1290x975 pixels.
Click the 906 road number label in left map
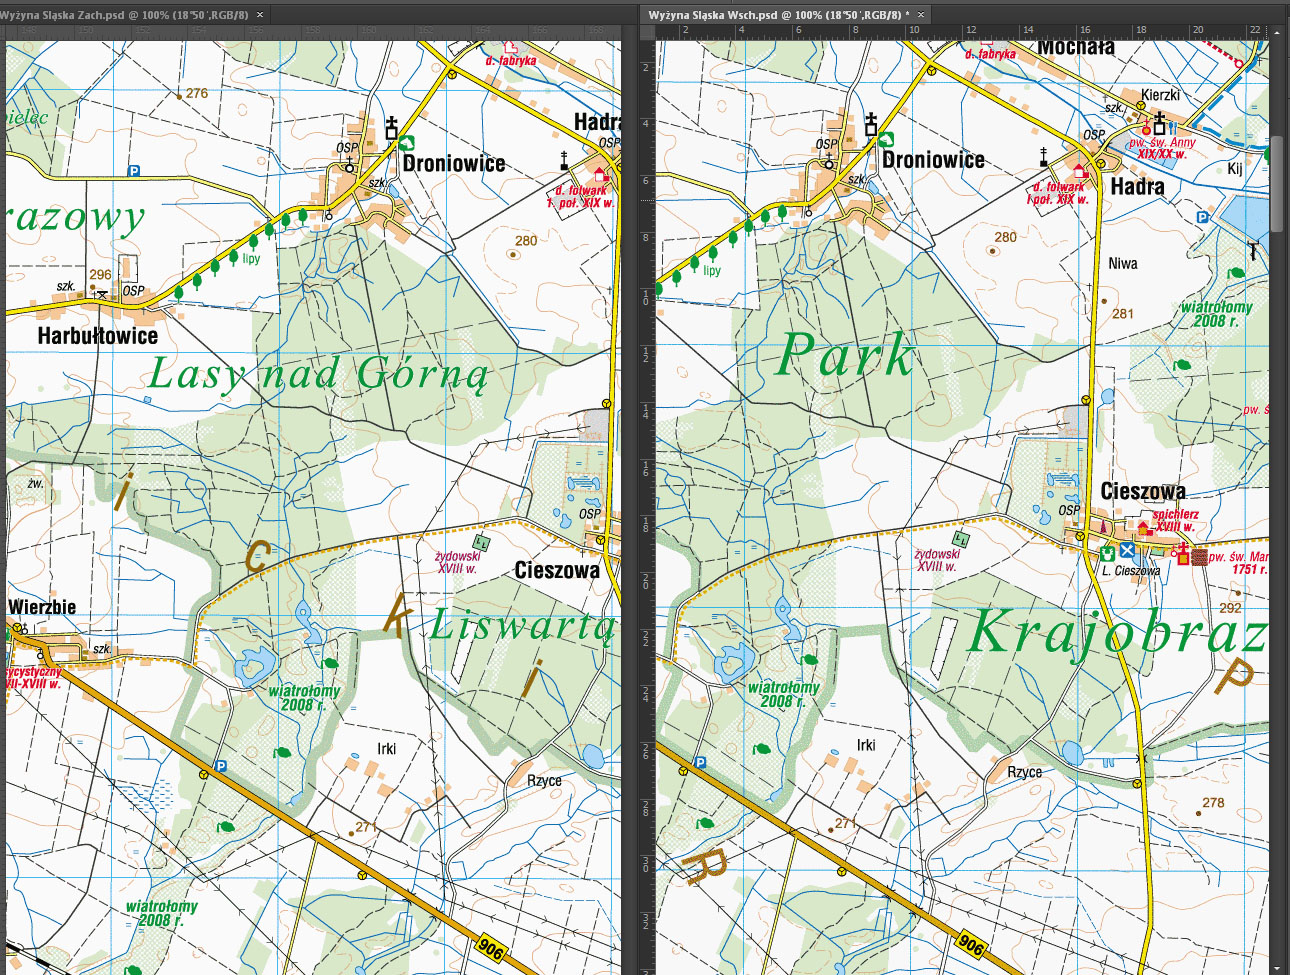point(490,947)
